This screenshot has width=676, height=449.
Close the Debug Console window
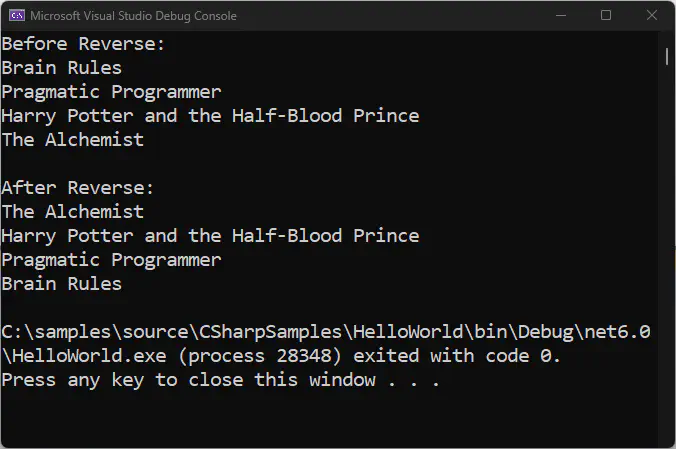tap(651, 16)
